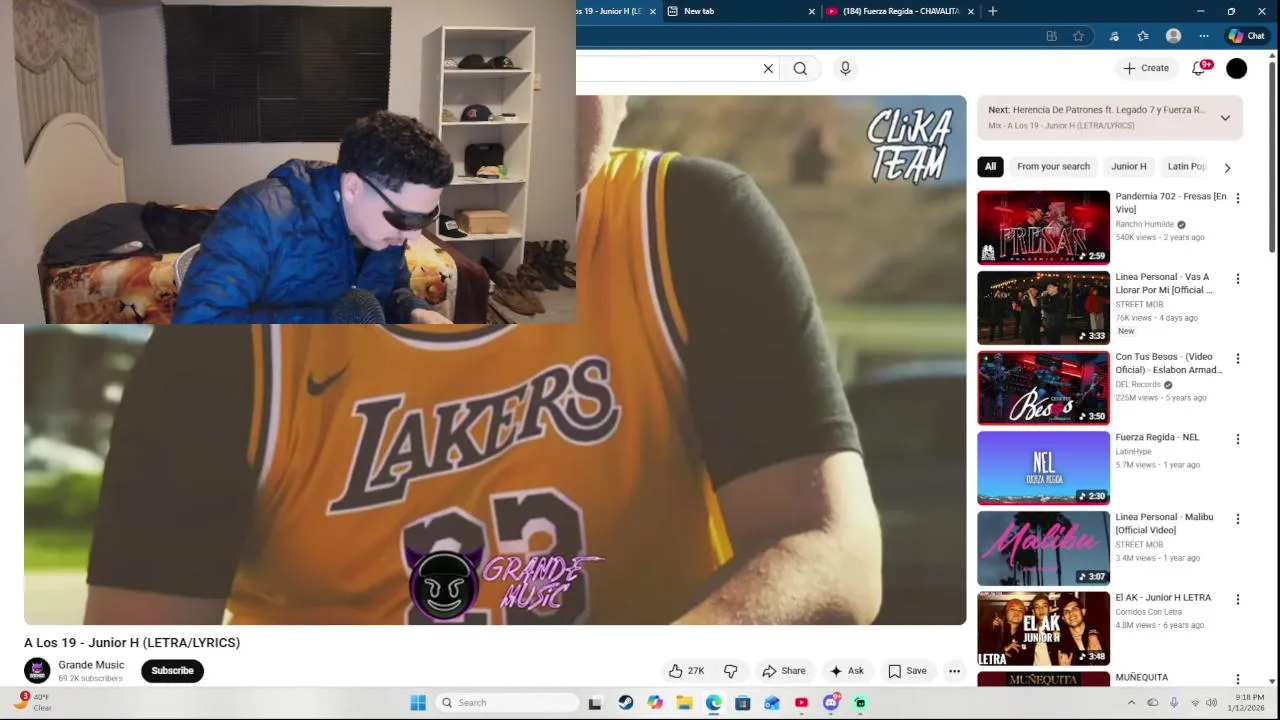Show hidden system tray icons
Image resolution: width=1280 pixels, height=720 pixels.
(1131, 703)
